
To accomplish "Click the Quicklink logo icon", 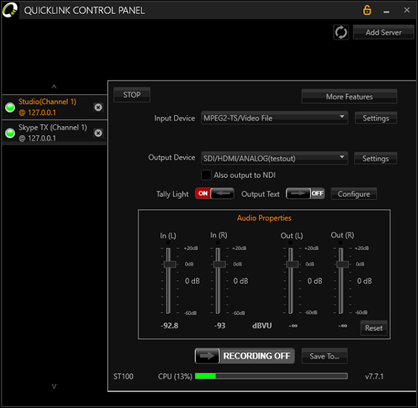I will [x=10, y=10].
